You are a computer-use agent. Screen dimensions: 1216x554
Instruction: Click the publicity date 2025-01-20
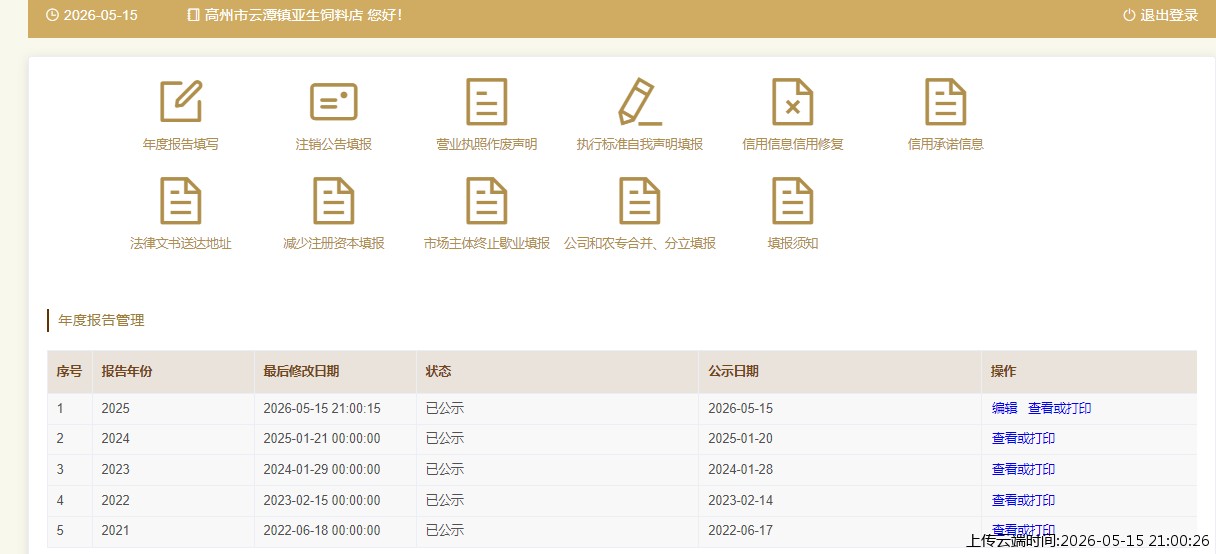pos(741,438)
